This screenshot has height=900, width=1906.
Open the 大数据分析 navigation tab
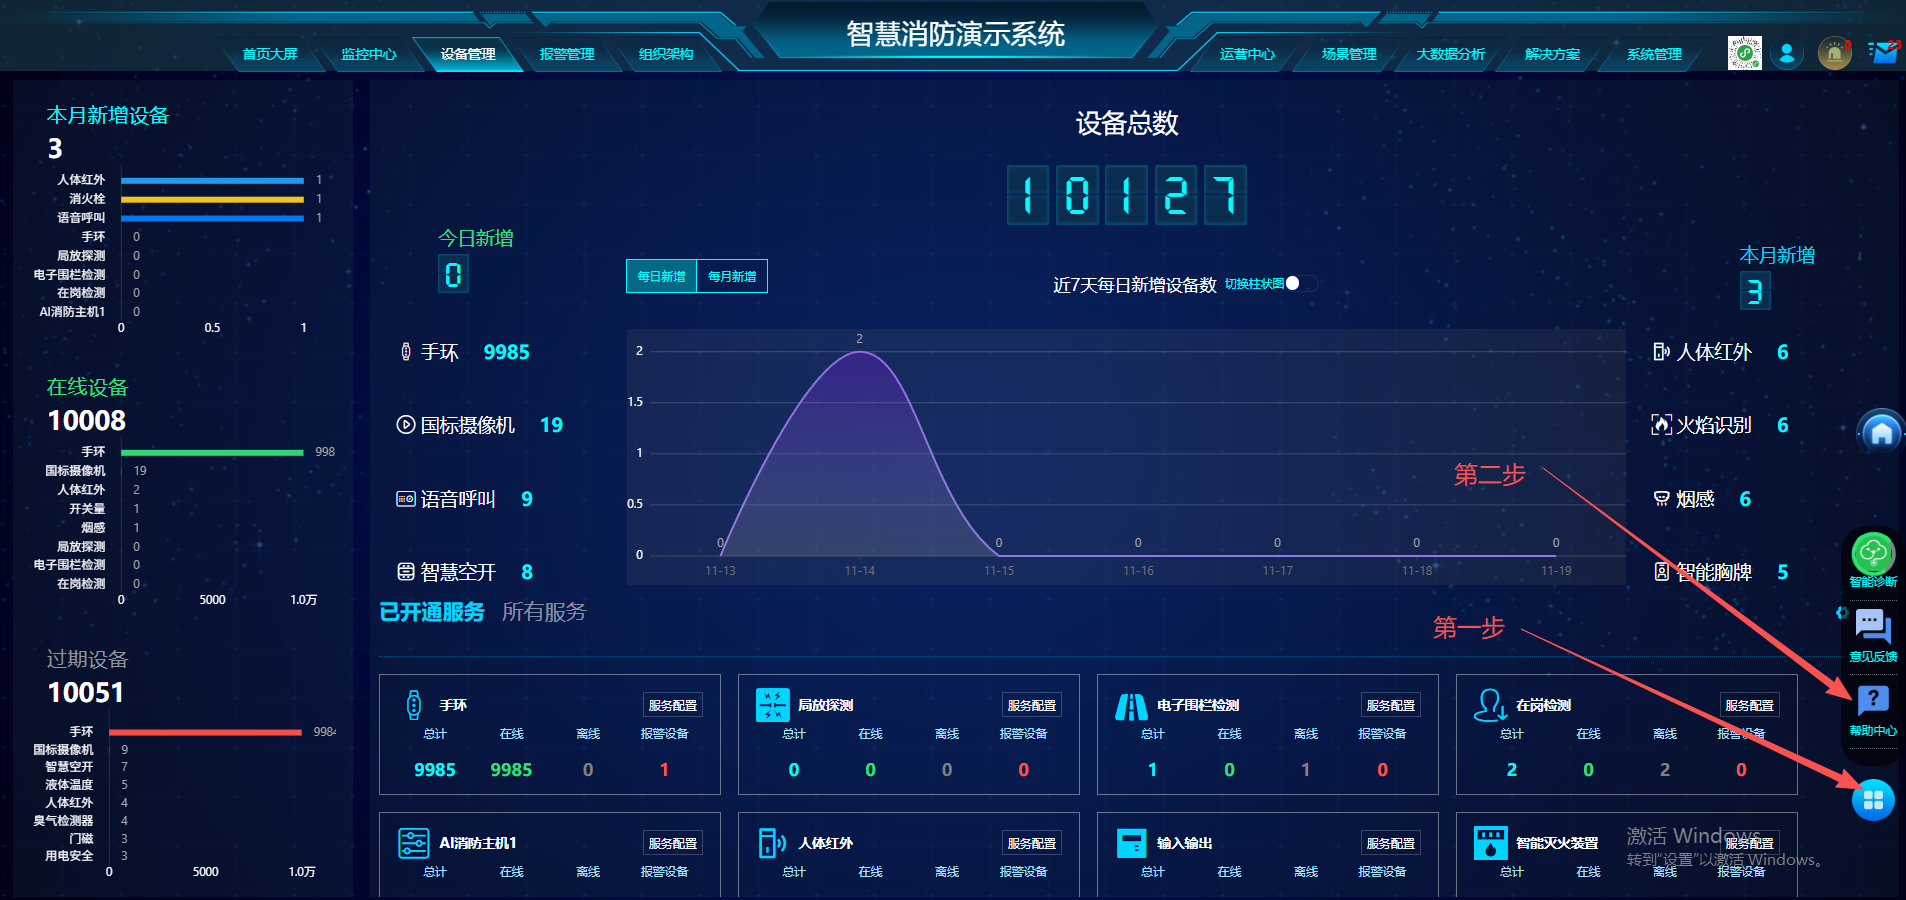tap(1450, 54)
